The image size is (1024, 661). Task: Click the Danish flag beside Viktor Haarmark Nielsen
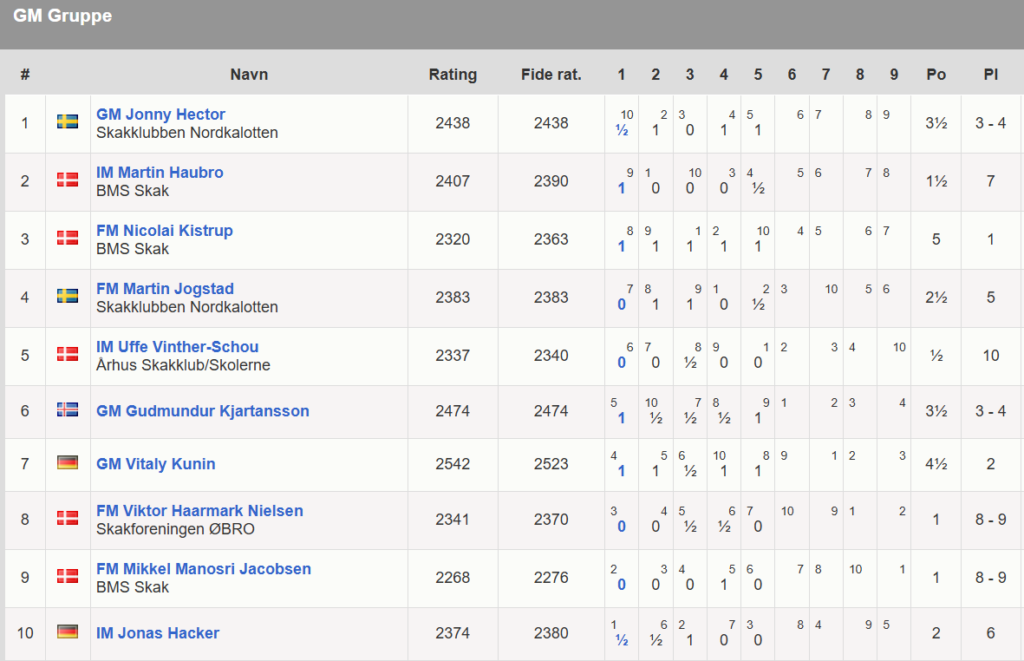[68, 518]
